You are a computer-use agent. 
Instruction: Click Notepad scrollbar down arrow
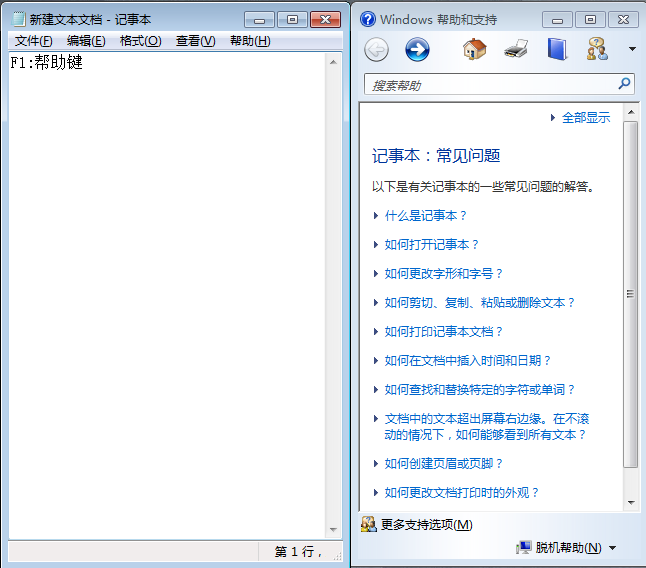click(333, 530)
